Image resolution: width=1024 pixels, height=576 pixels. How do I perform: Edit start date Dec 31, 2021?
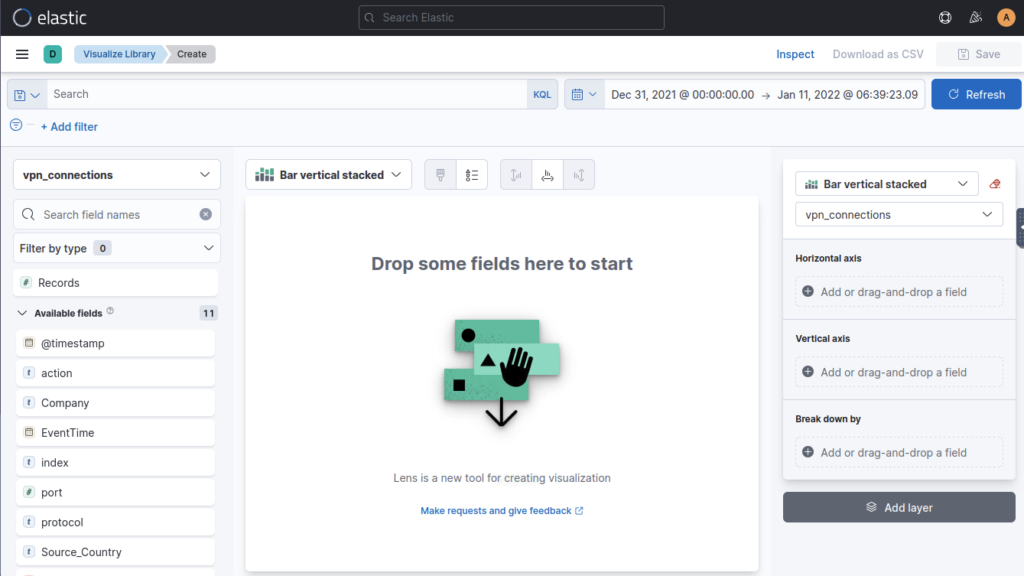pos(682,95)
